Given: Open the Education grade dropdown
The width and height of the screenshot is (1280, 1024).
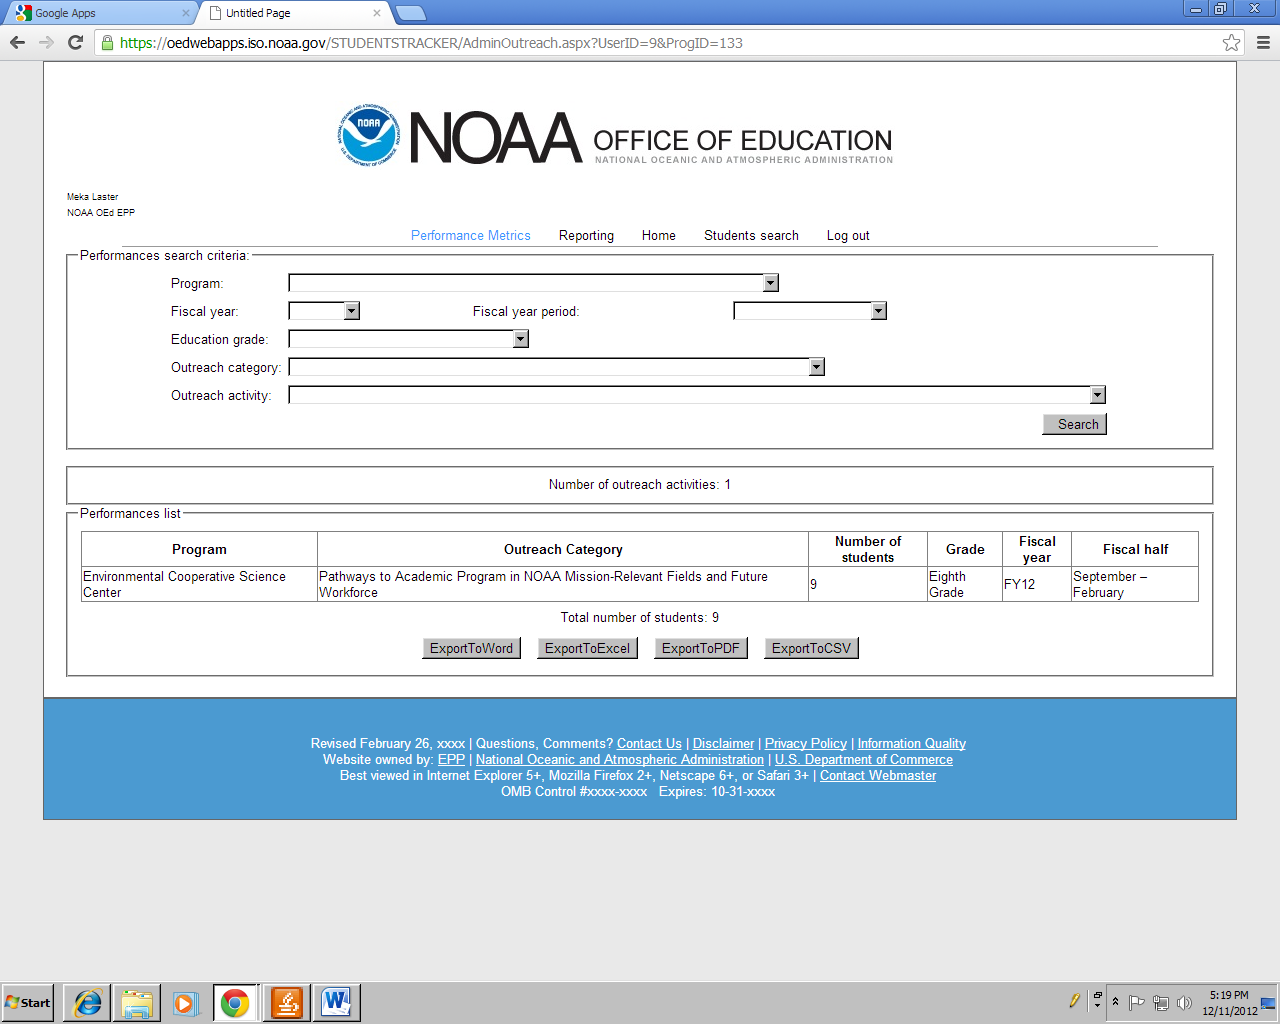Looking at the screenshot, I should [520, 339].
